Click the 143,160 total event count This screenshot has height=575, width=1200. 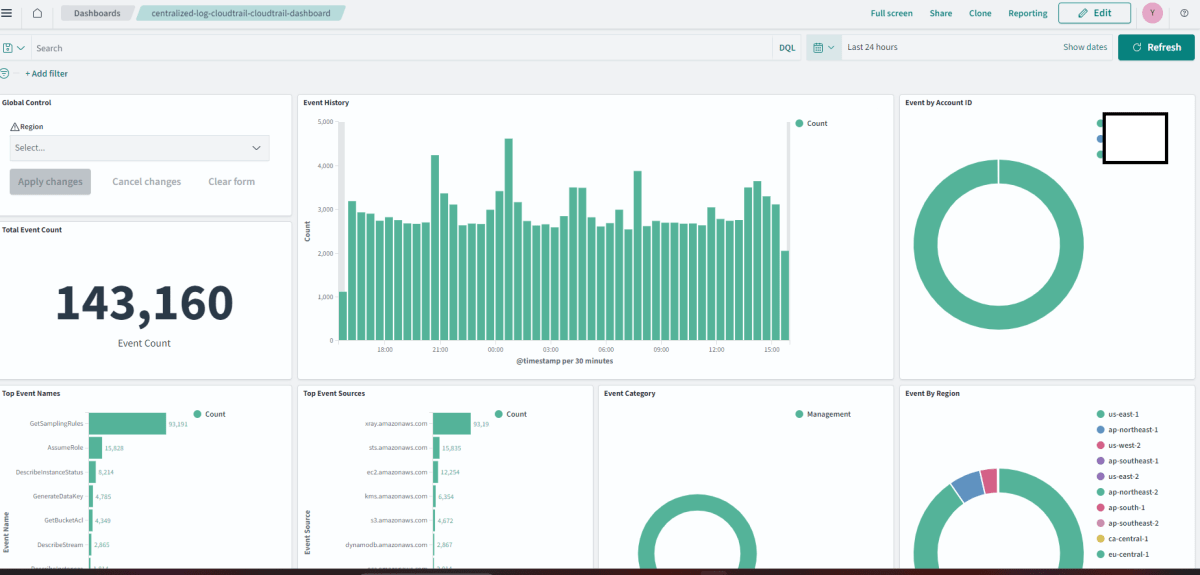pyautogui.click(x=144, y=303)
